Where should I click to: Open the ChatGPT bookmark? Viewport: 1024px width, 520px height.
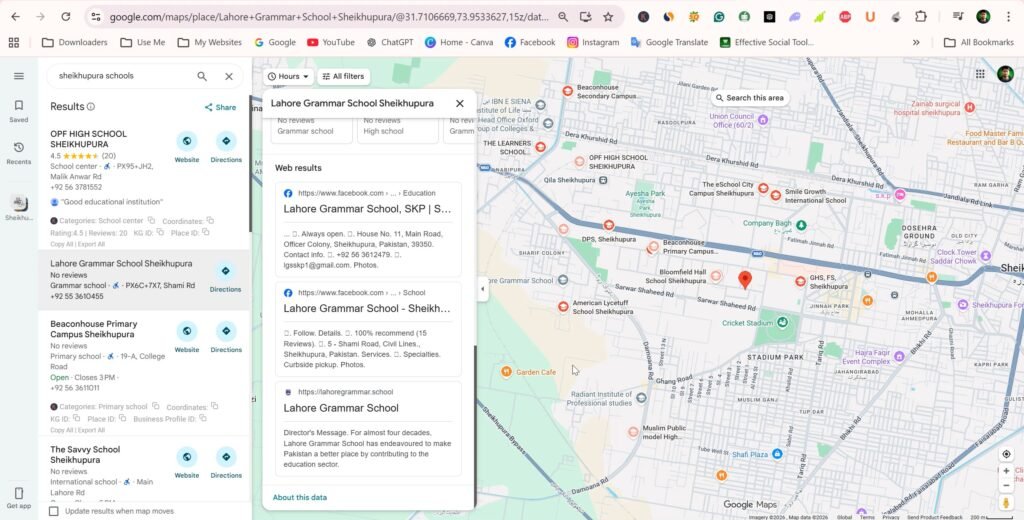[x=390, y=42]
